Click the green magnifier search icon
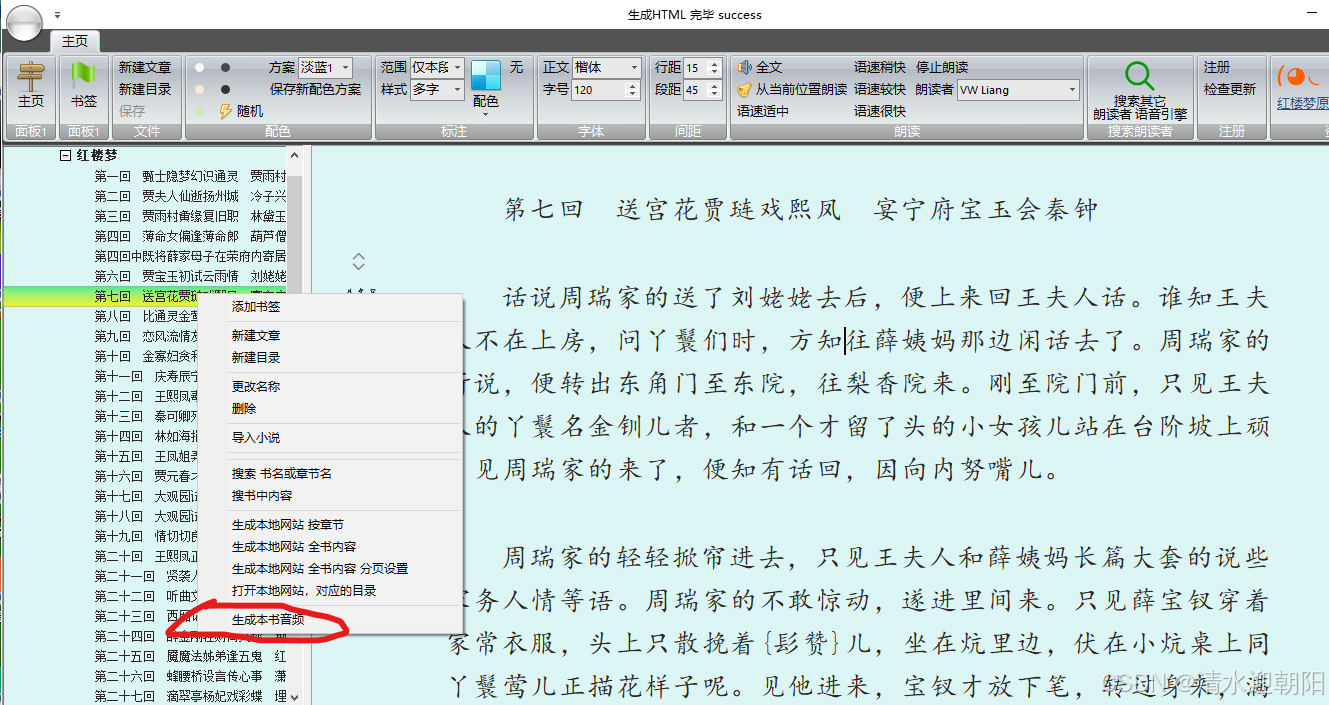 [x=1139, y=76]
